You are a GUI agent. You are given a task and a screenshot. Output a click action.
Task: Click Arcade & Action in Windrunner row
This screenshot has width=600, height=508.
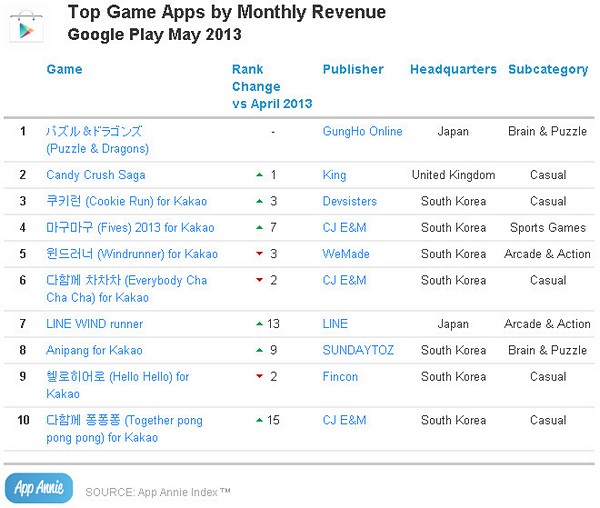coord(547,254)
